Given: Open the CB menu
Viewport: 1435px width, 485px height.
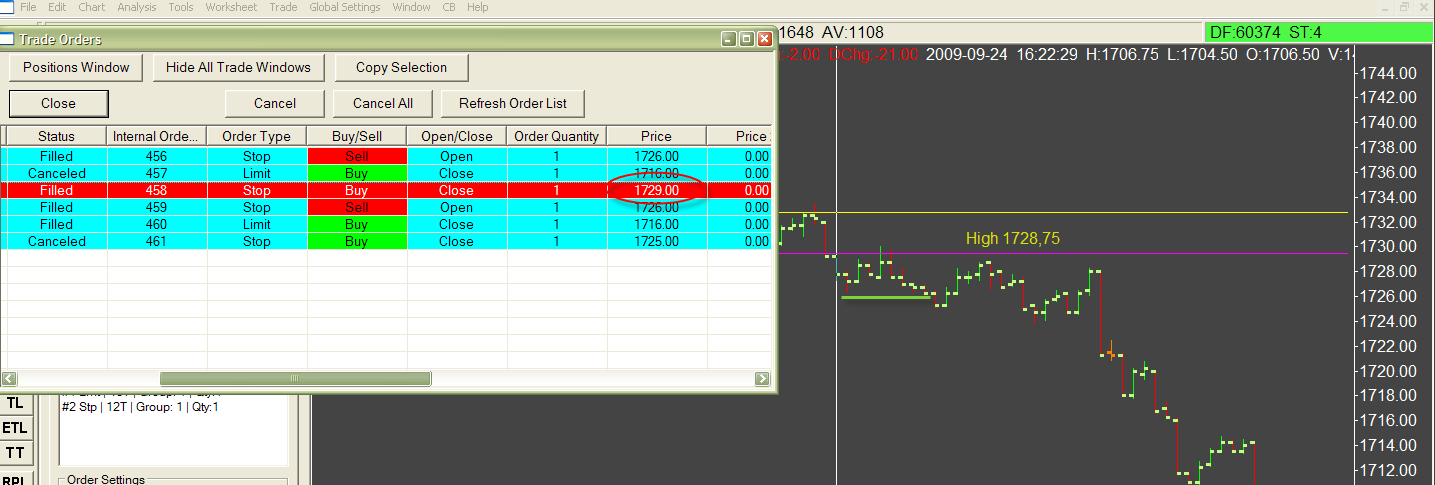Looking at the screenshot, I should (449, 7).
